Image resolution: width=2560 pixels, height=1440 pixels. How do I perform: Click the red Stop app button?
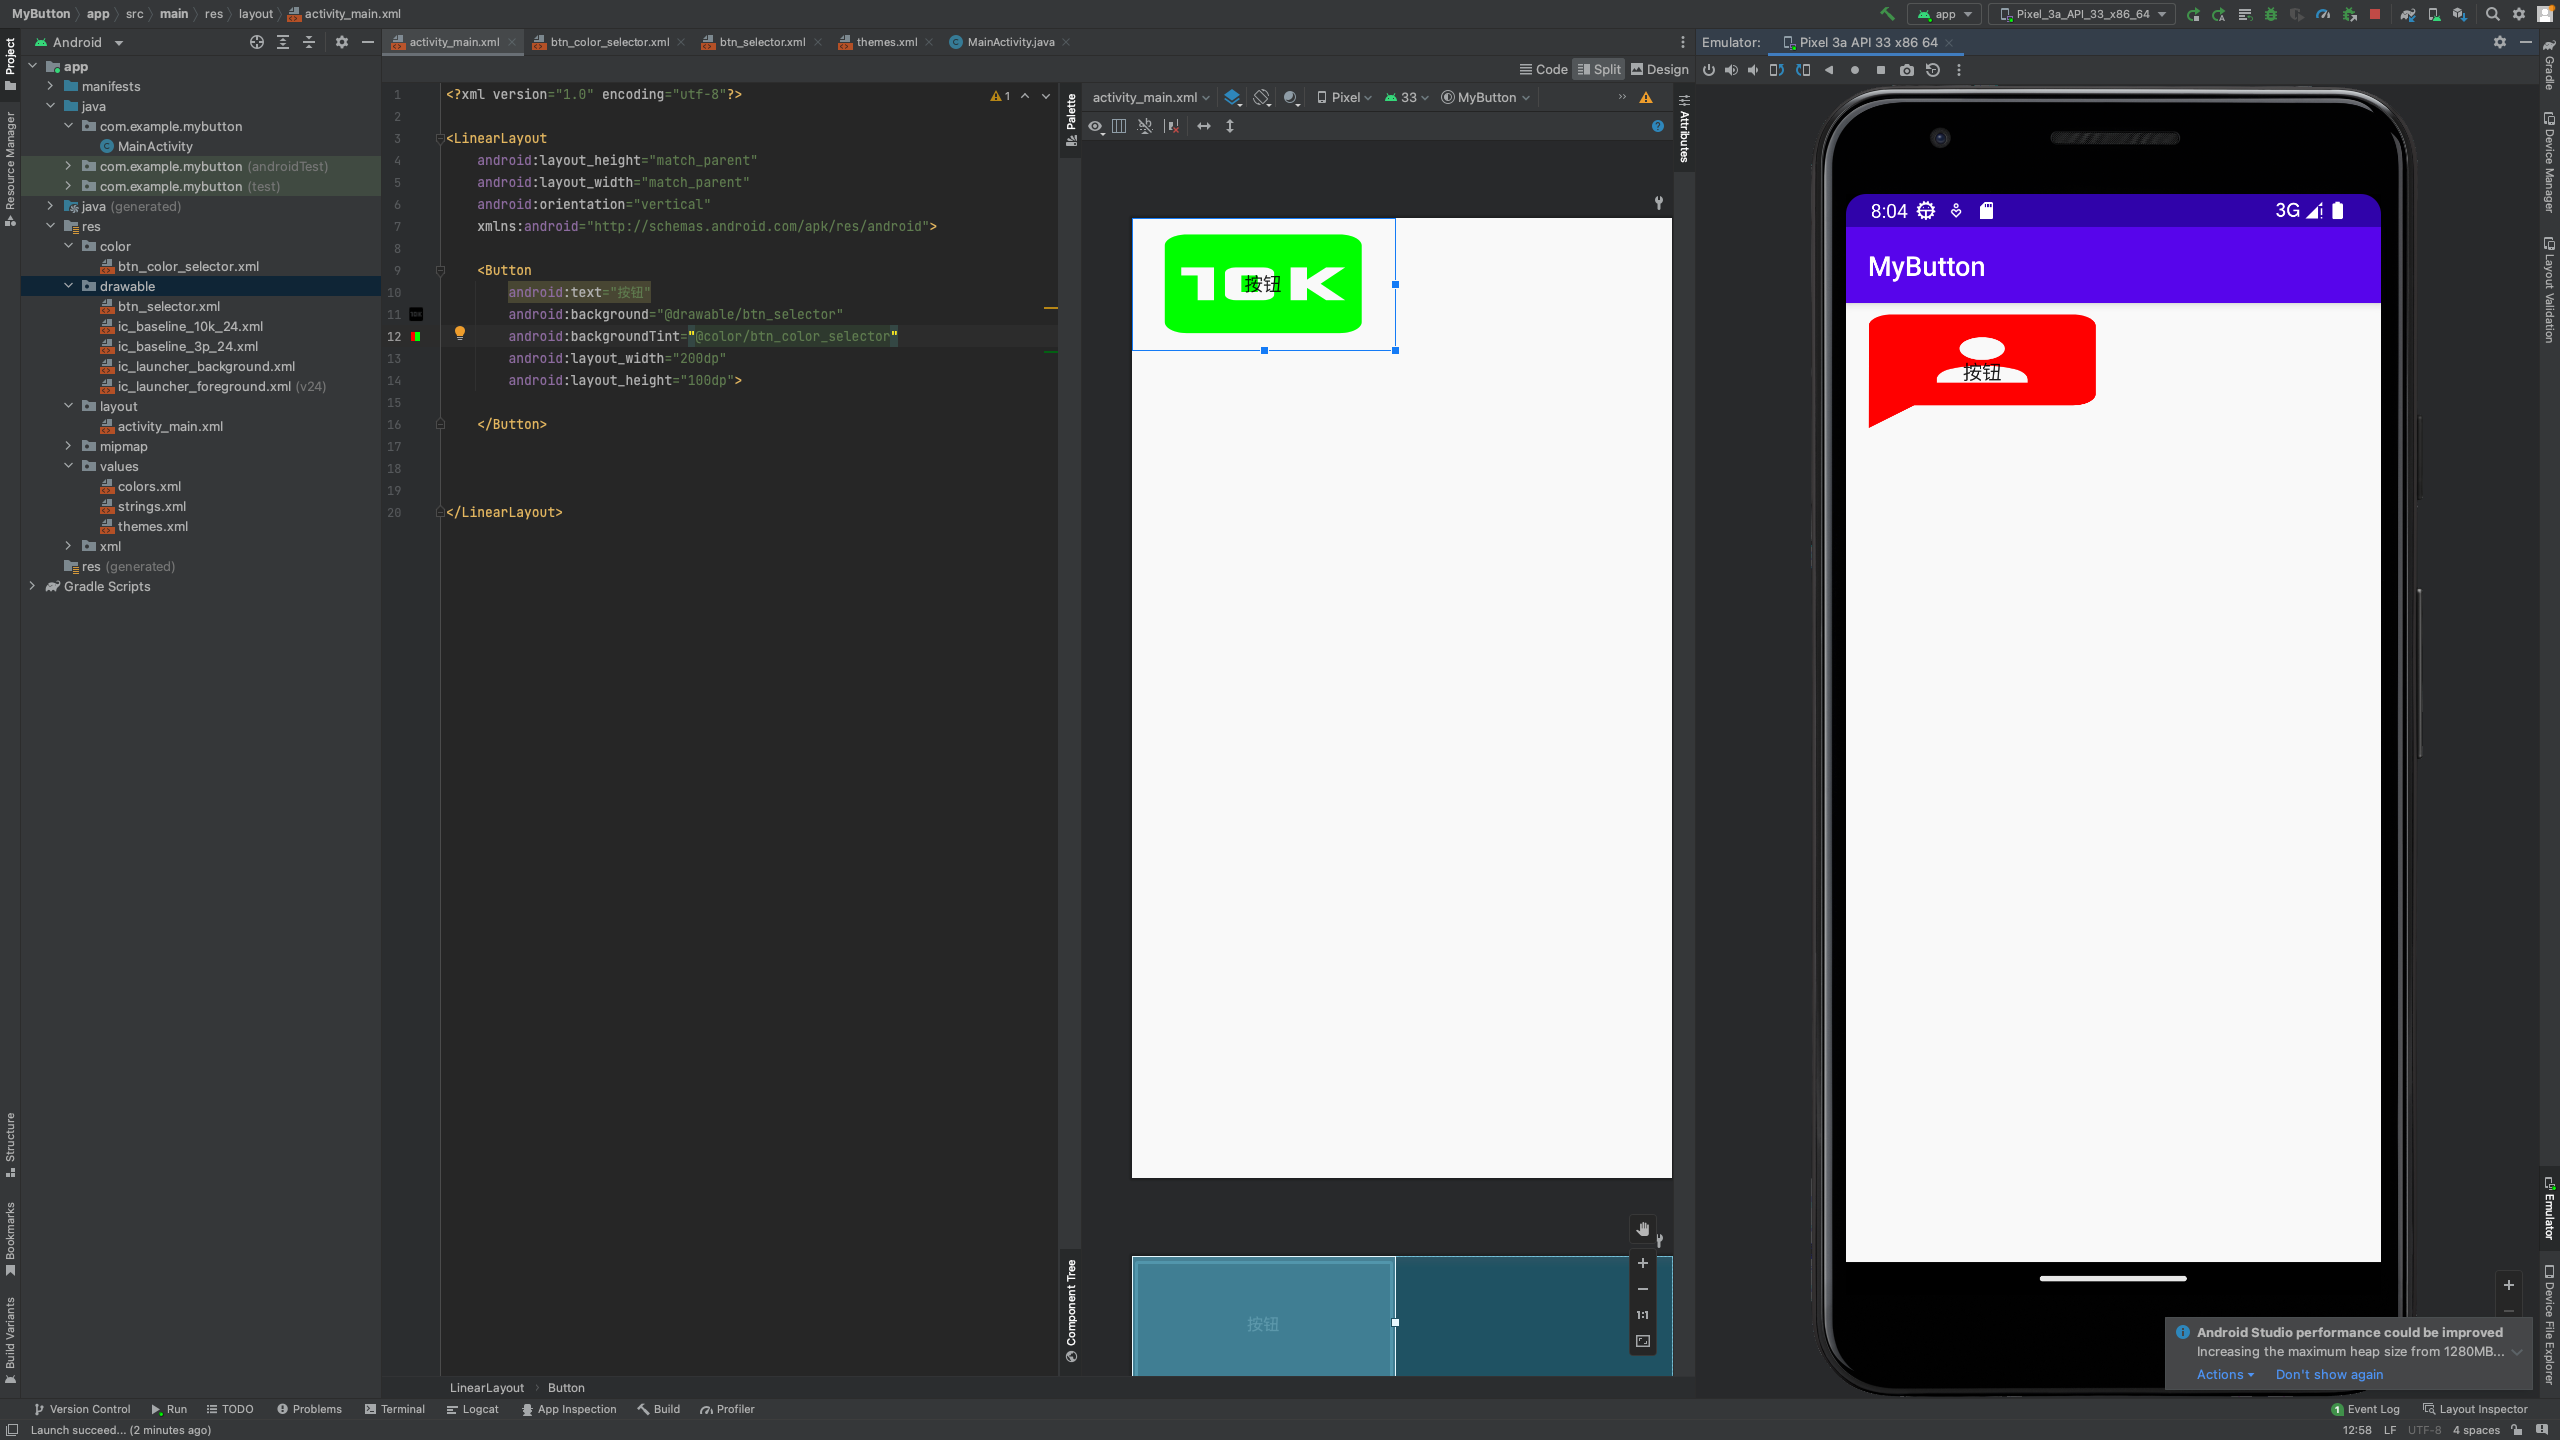(2375, 14)
